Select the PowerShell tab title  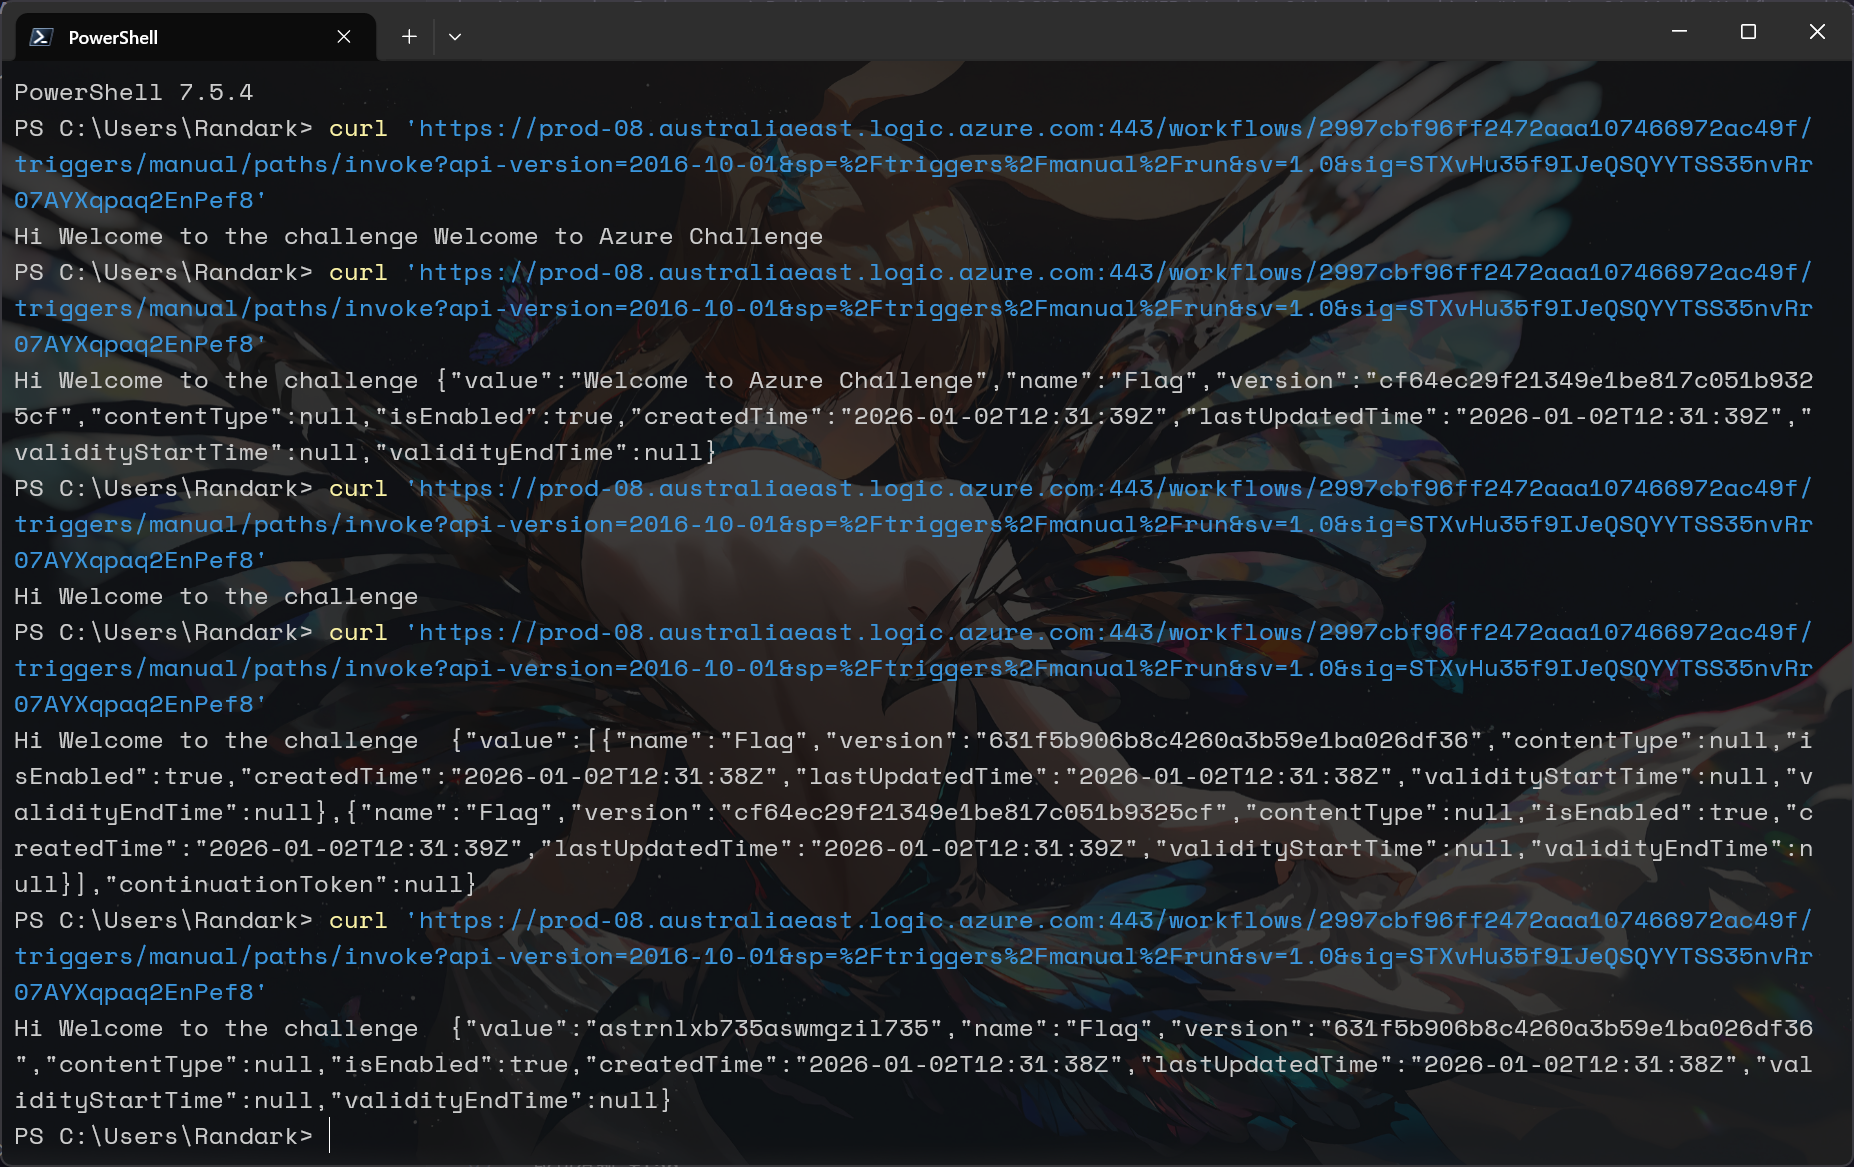113,37
